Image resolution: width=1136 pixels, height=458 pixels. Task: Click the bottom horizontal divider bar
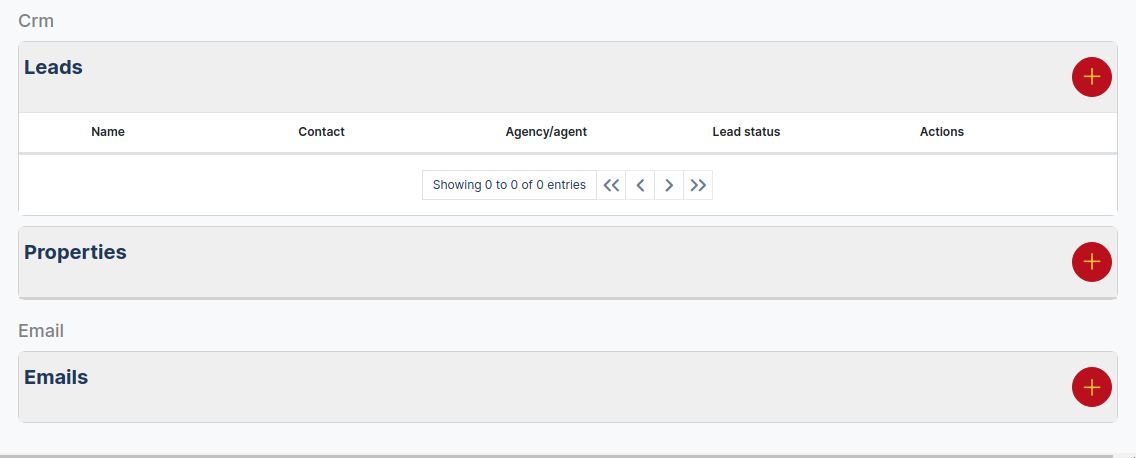pos(567,456)
